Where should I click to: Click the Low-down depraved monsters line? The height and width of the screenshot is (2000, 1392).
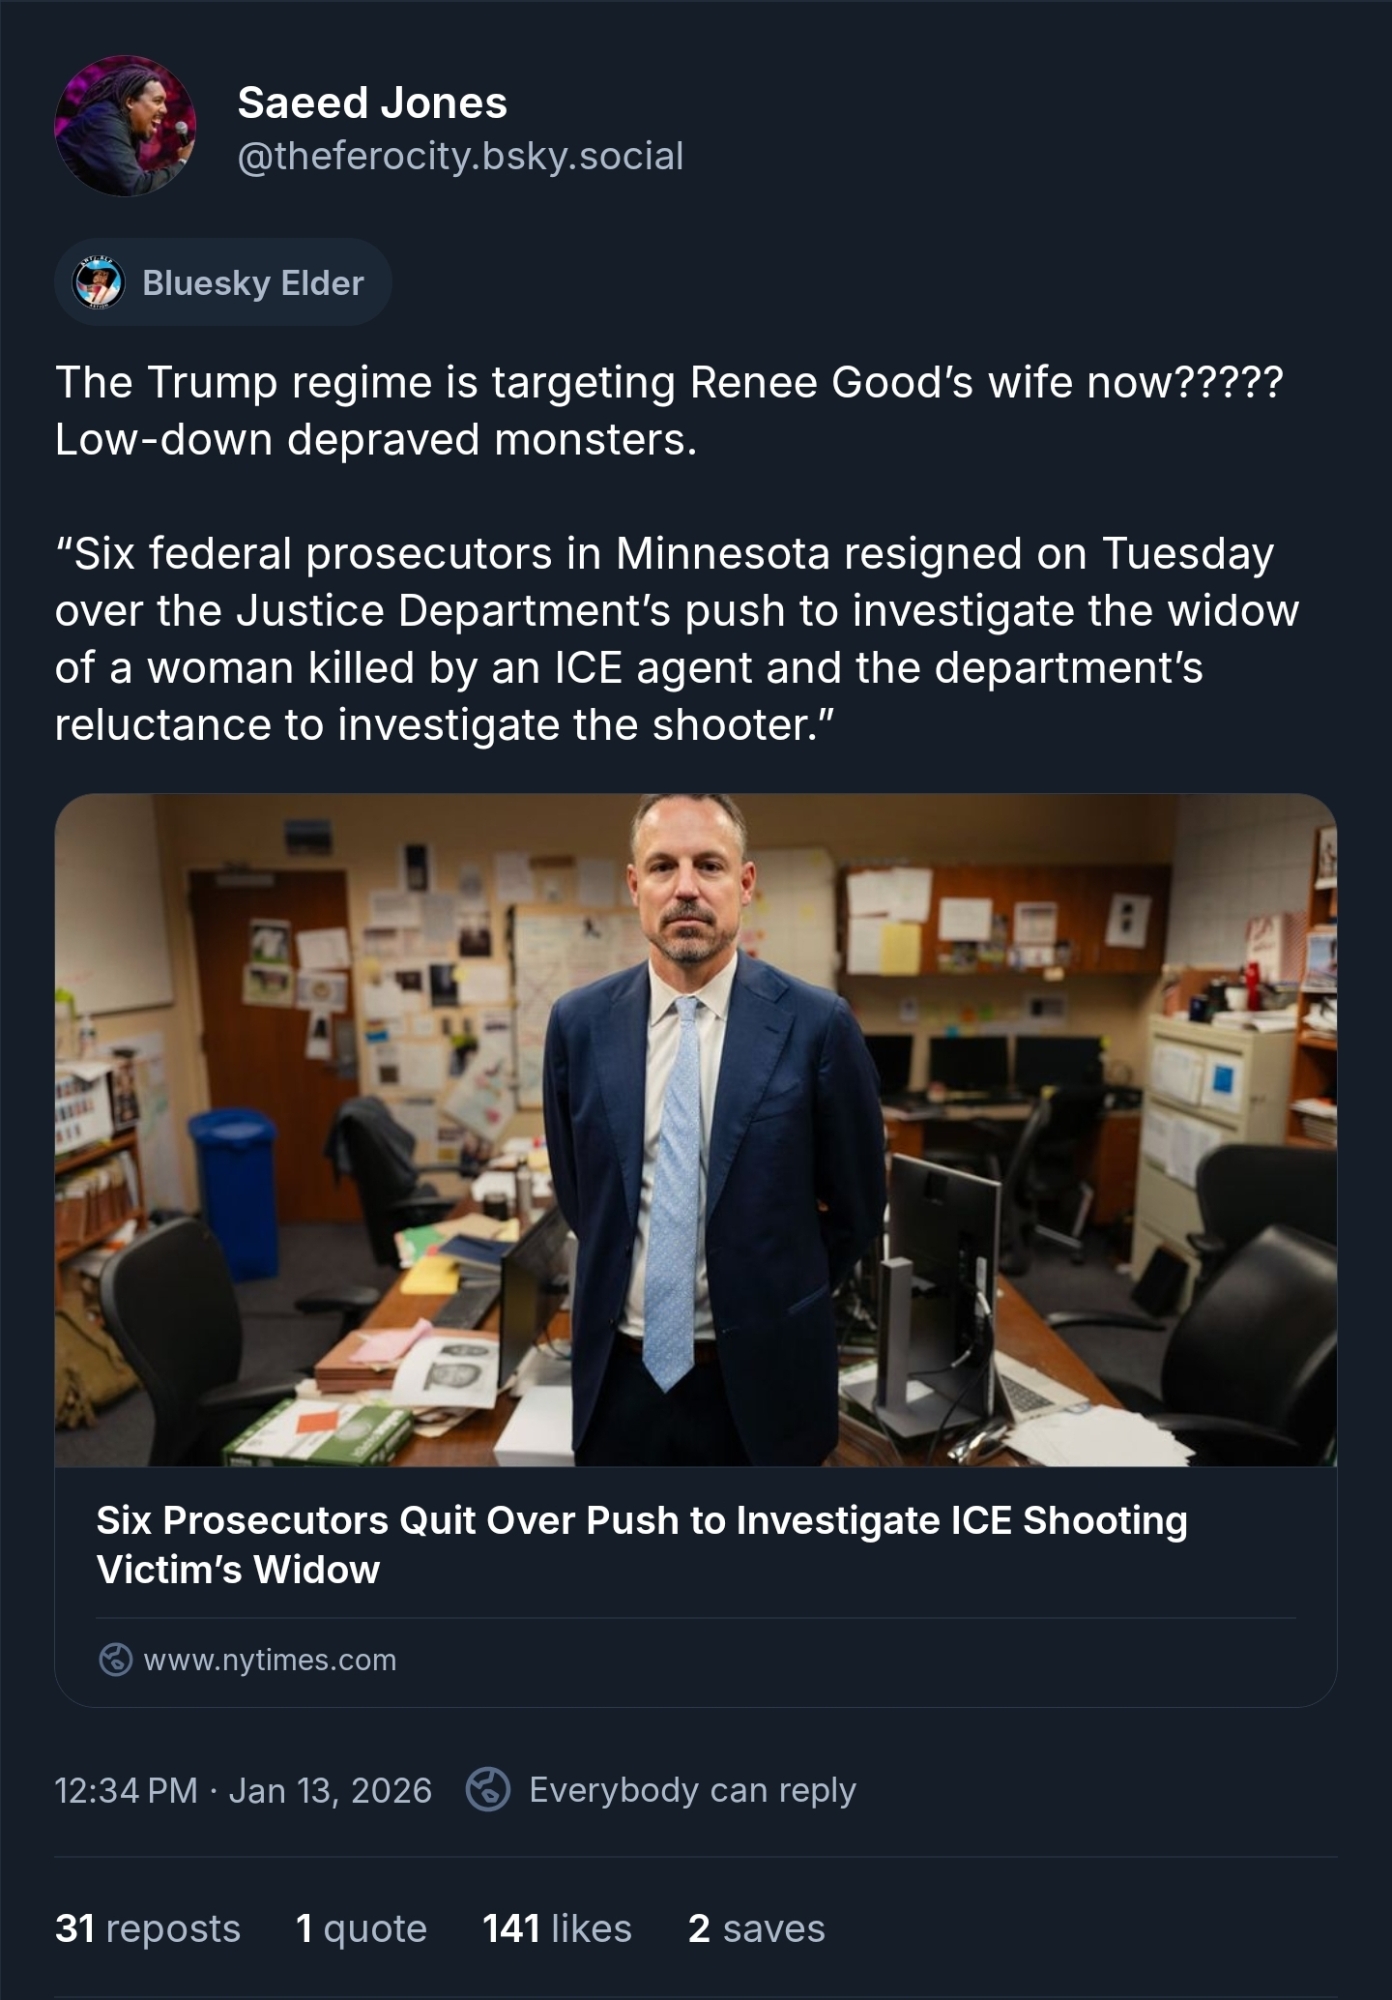pos(375,439)
